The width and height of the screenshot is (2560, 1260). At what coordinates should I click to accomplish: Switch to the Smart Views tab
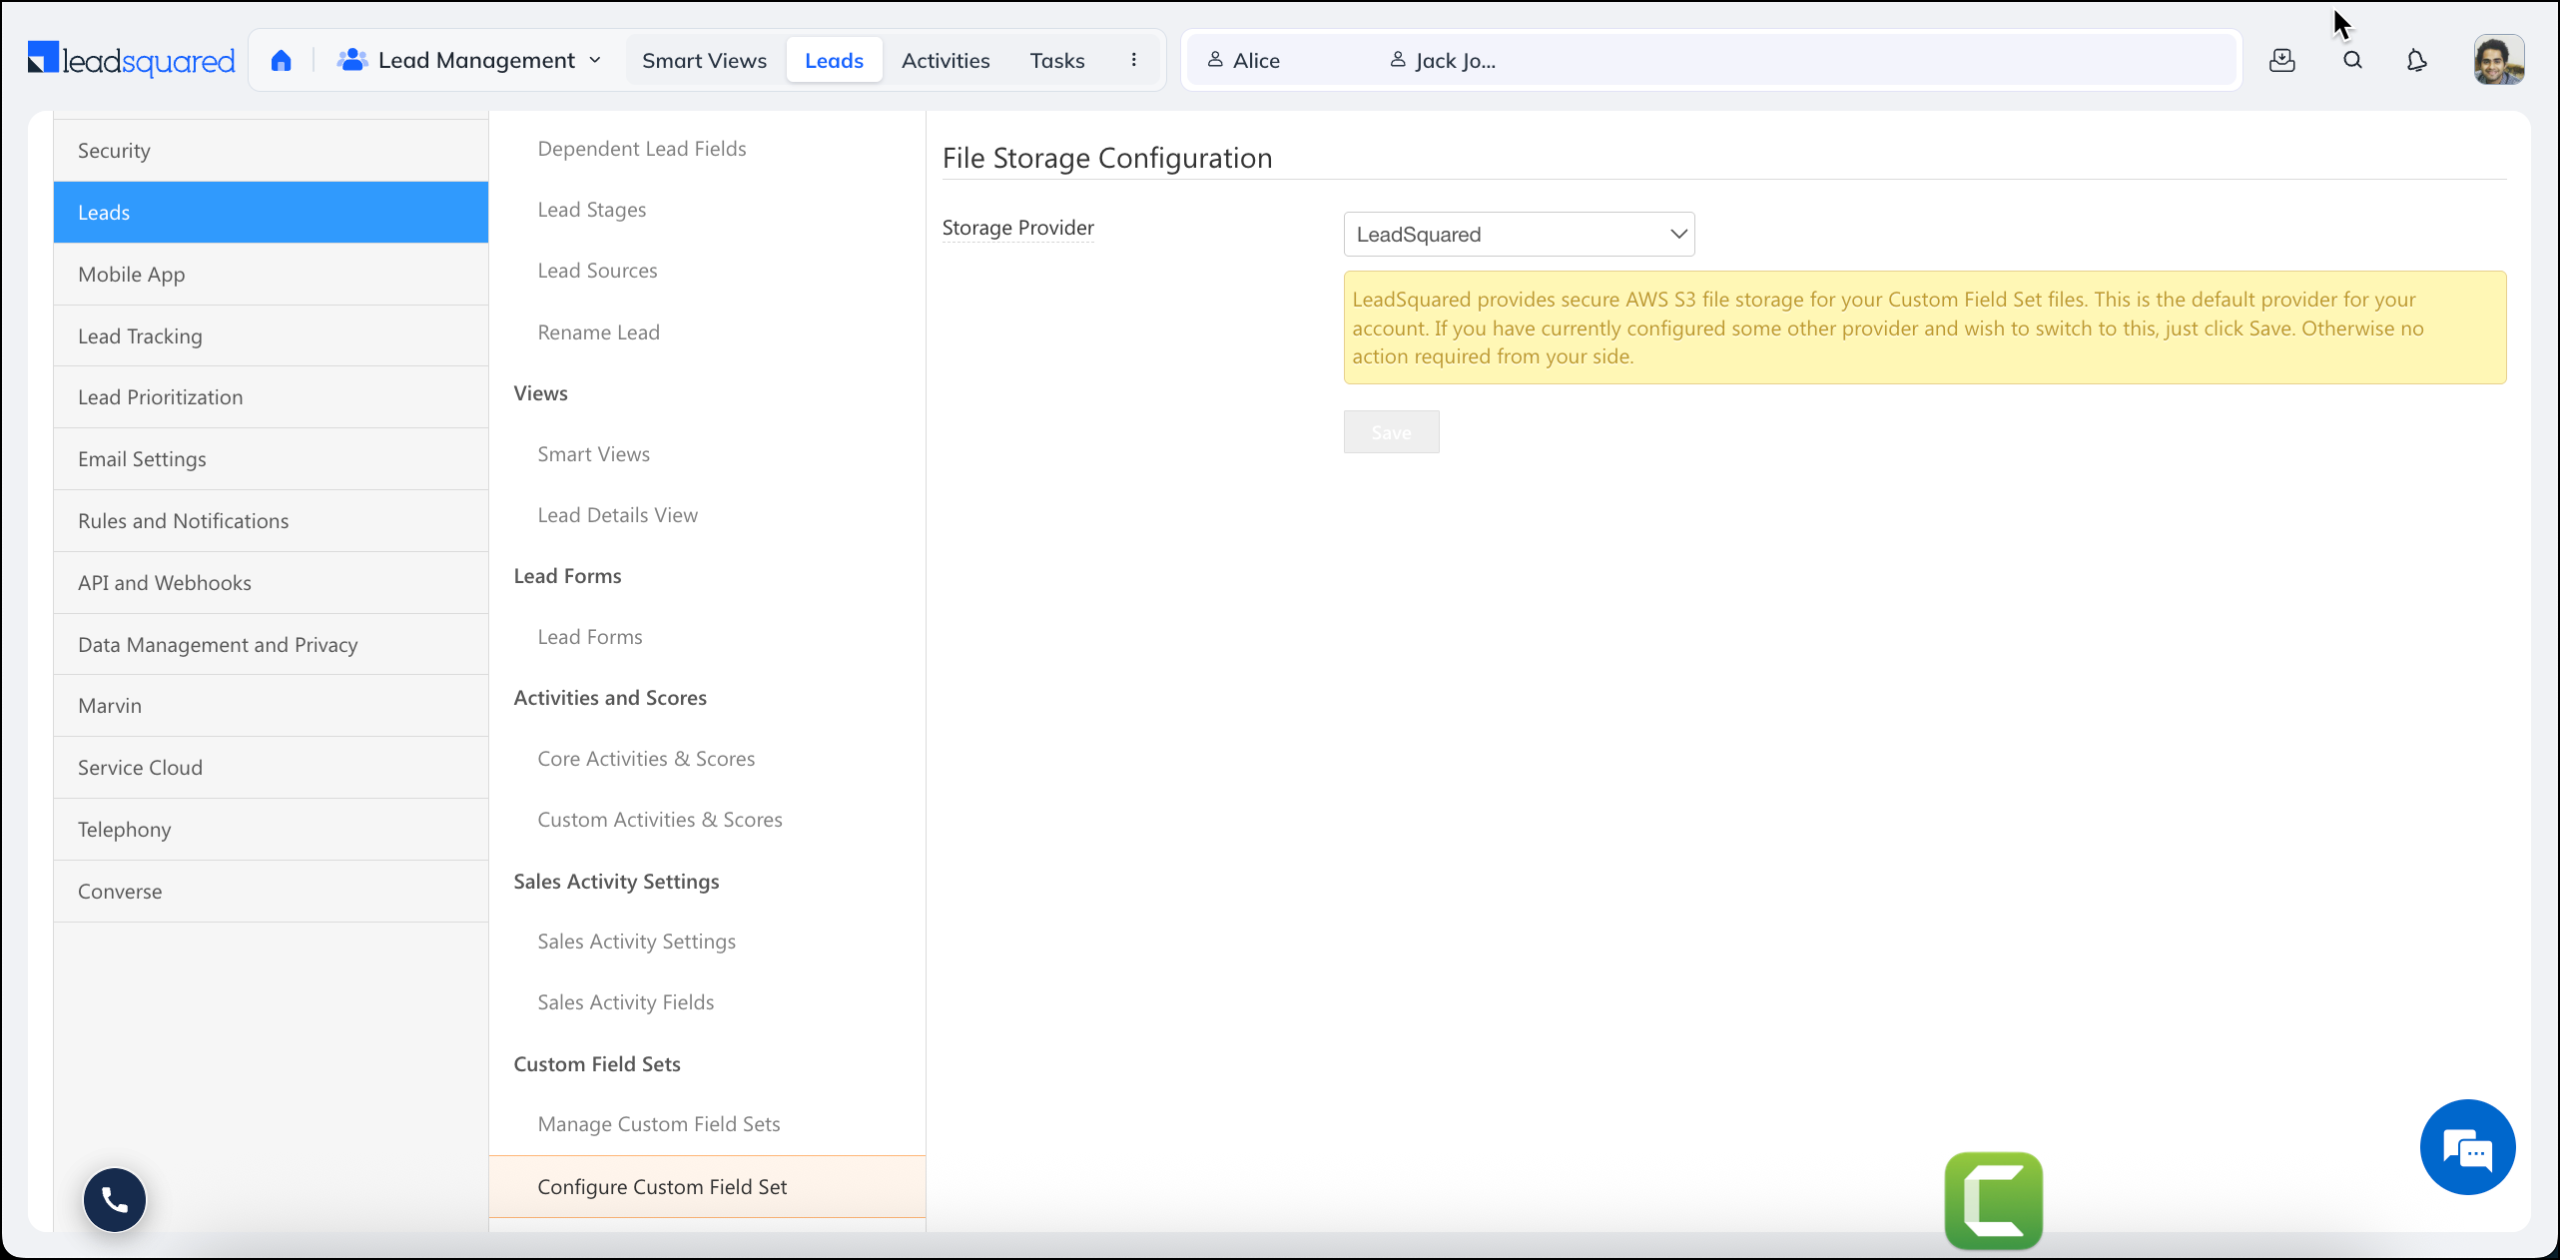(703, 59)
